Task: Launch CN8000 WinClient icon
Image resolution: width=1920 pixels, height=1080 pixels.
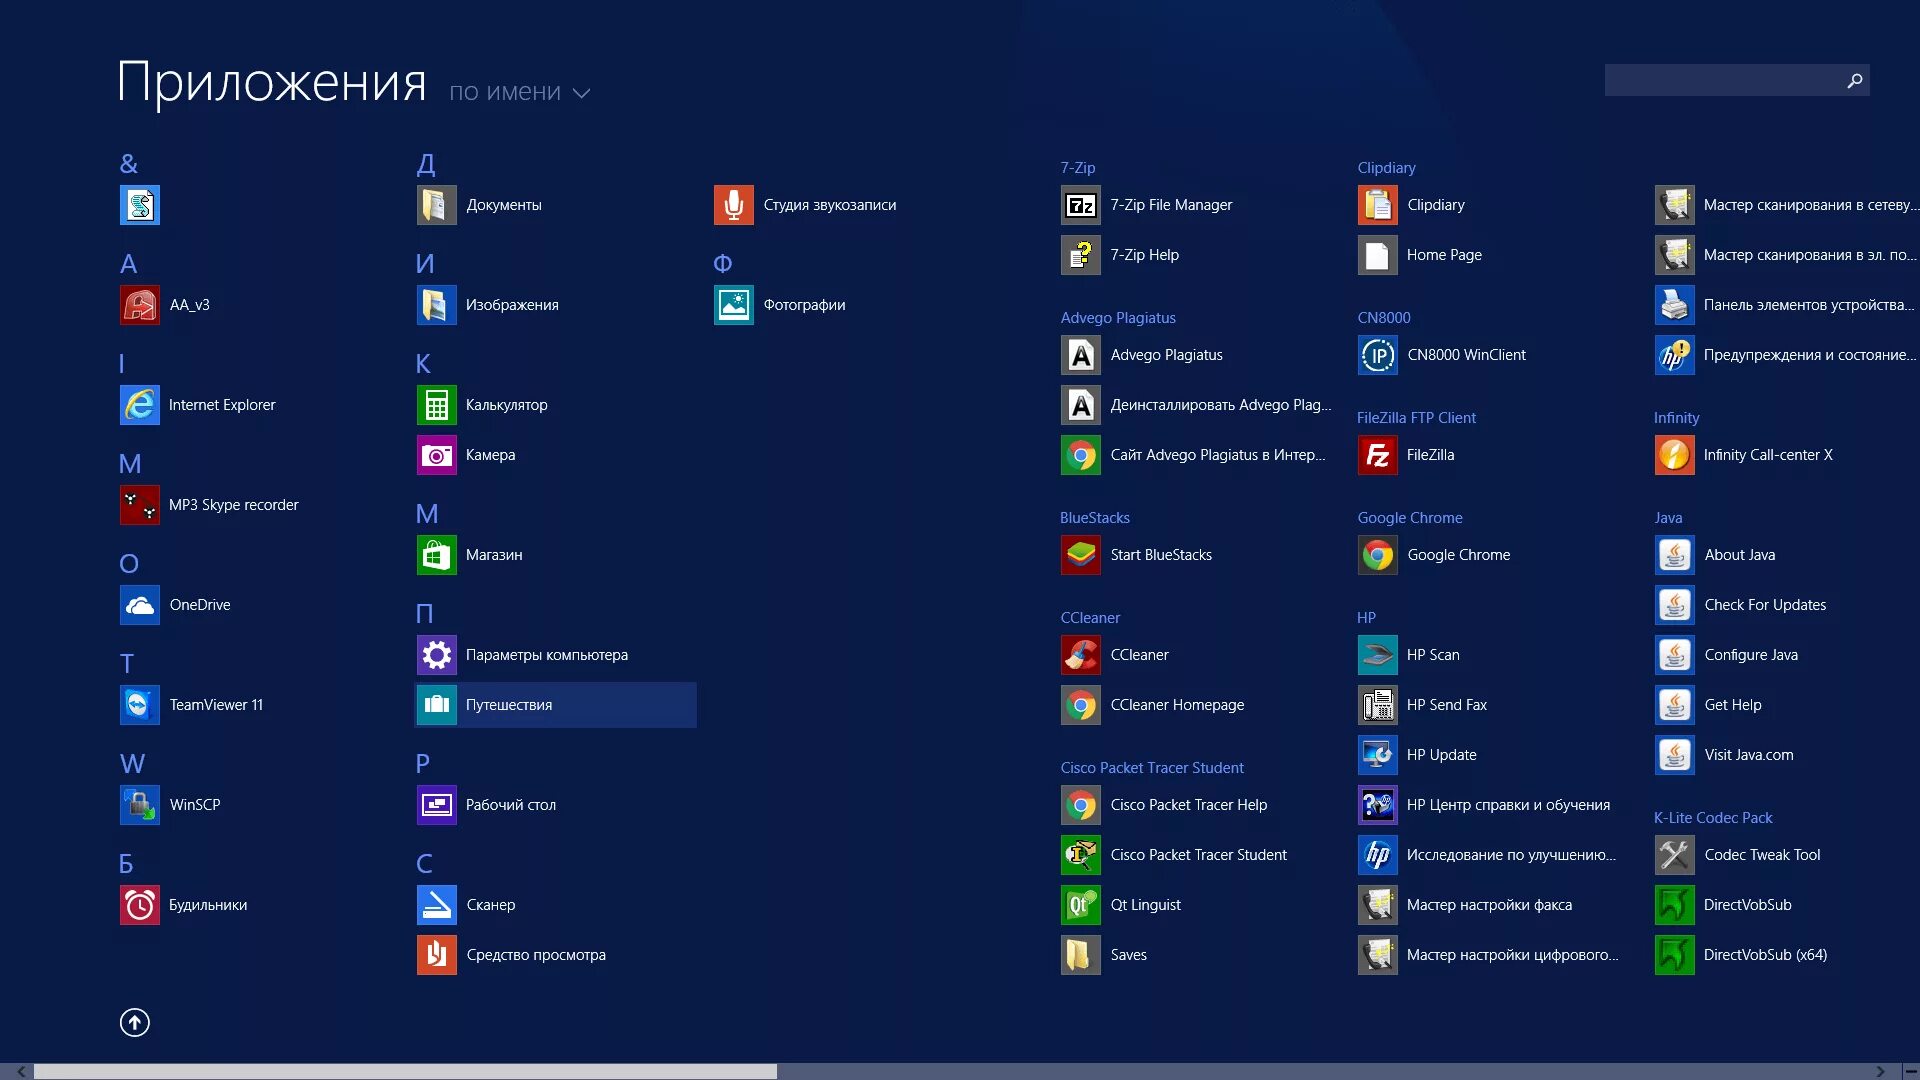Action: click(1377, 355)
